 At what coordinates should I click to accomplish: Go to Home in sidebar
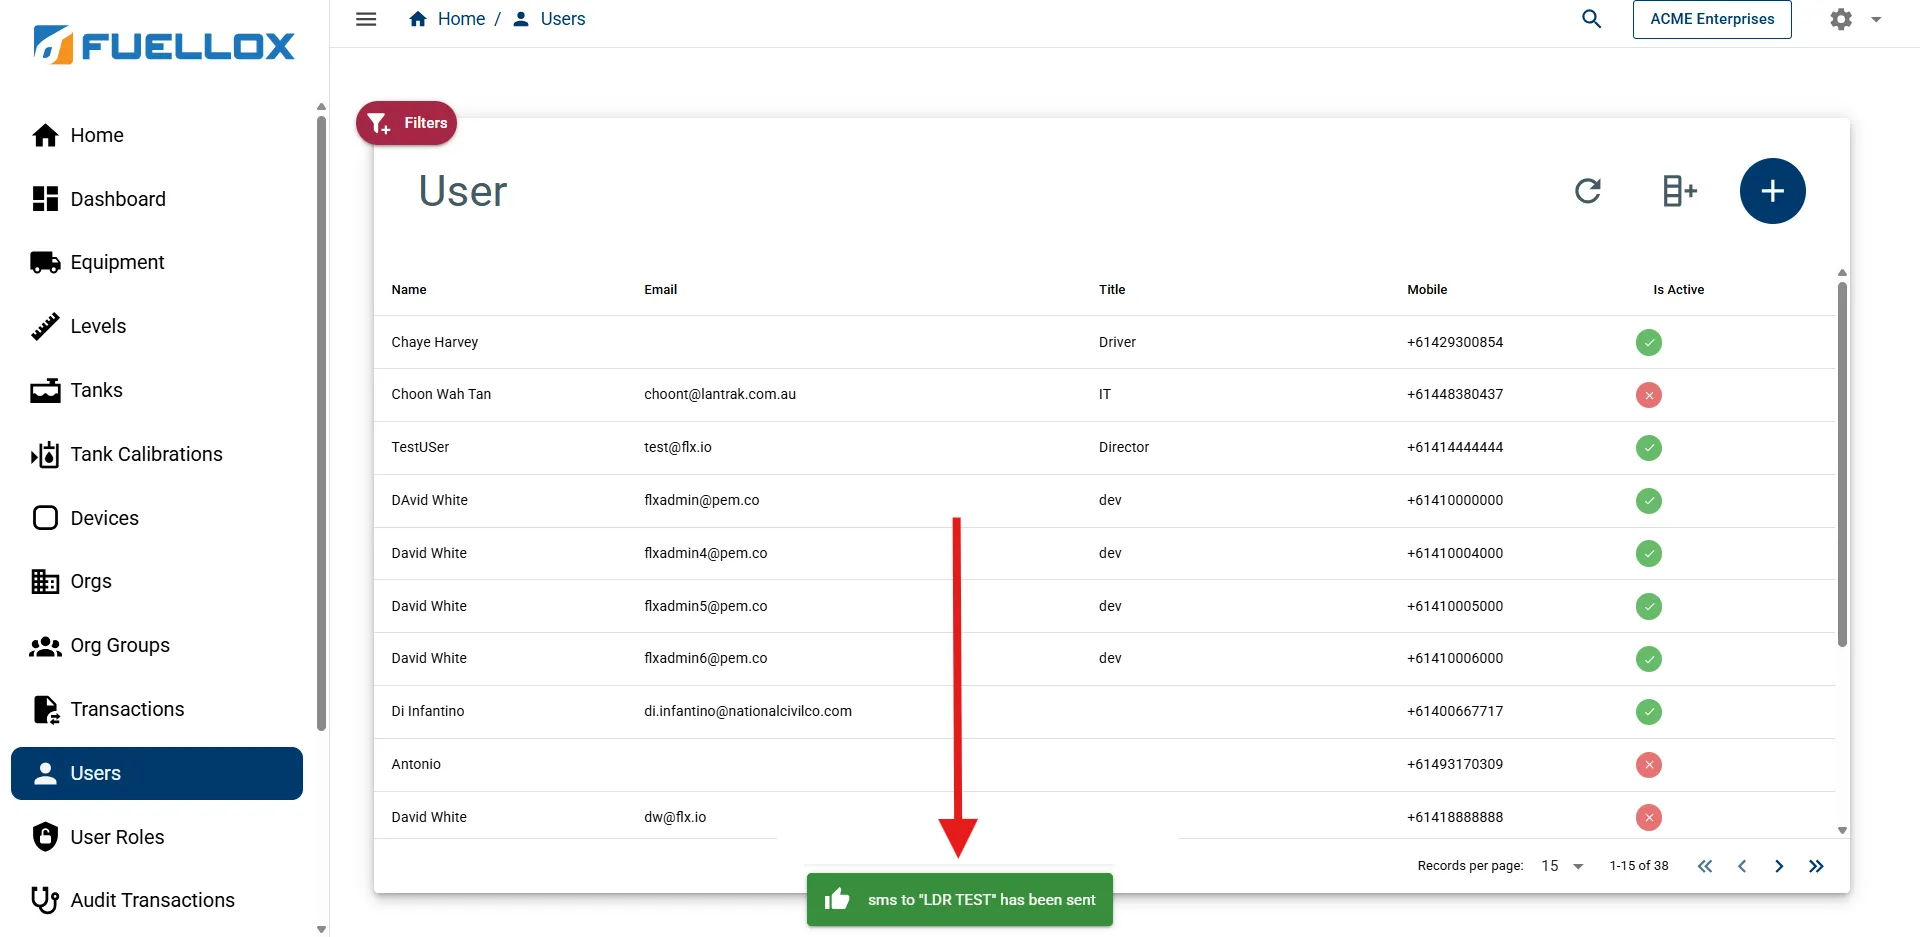coord(157,135)
